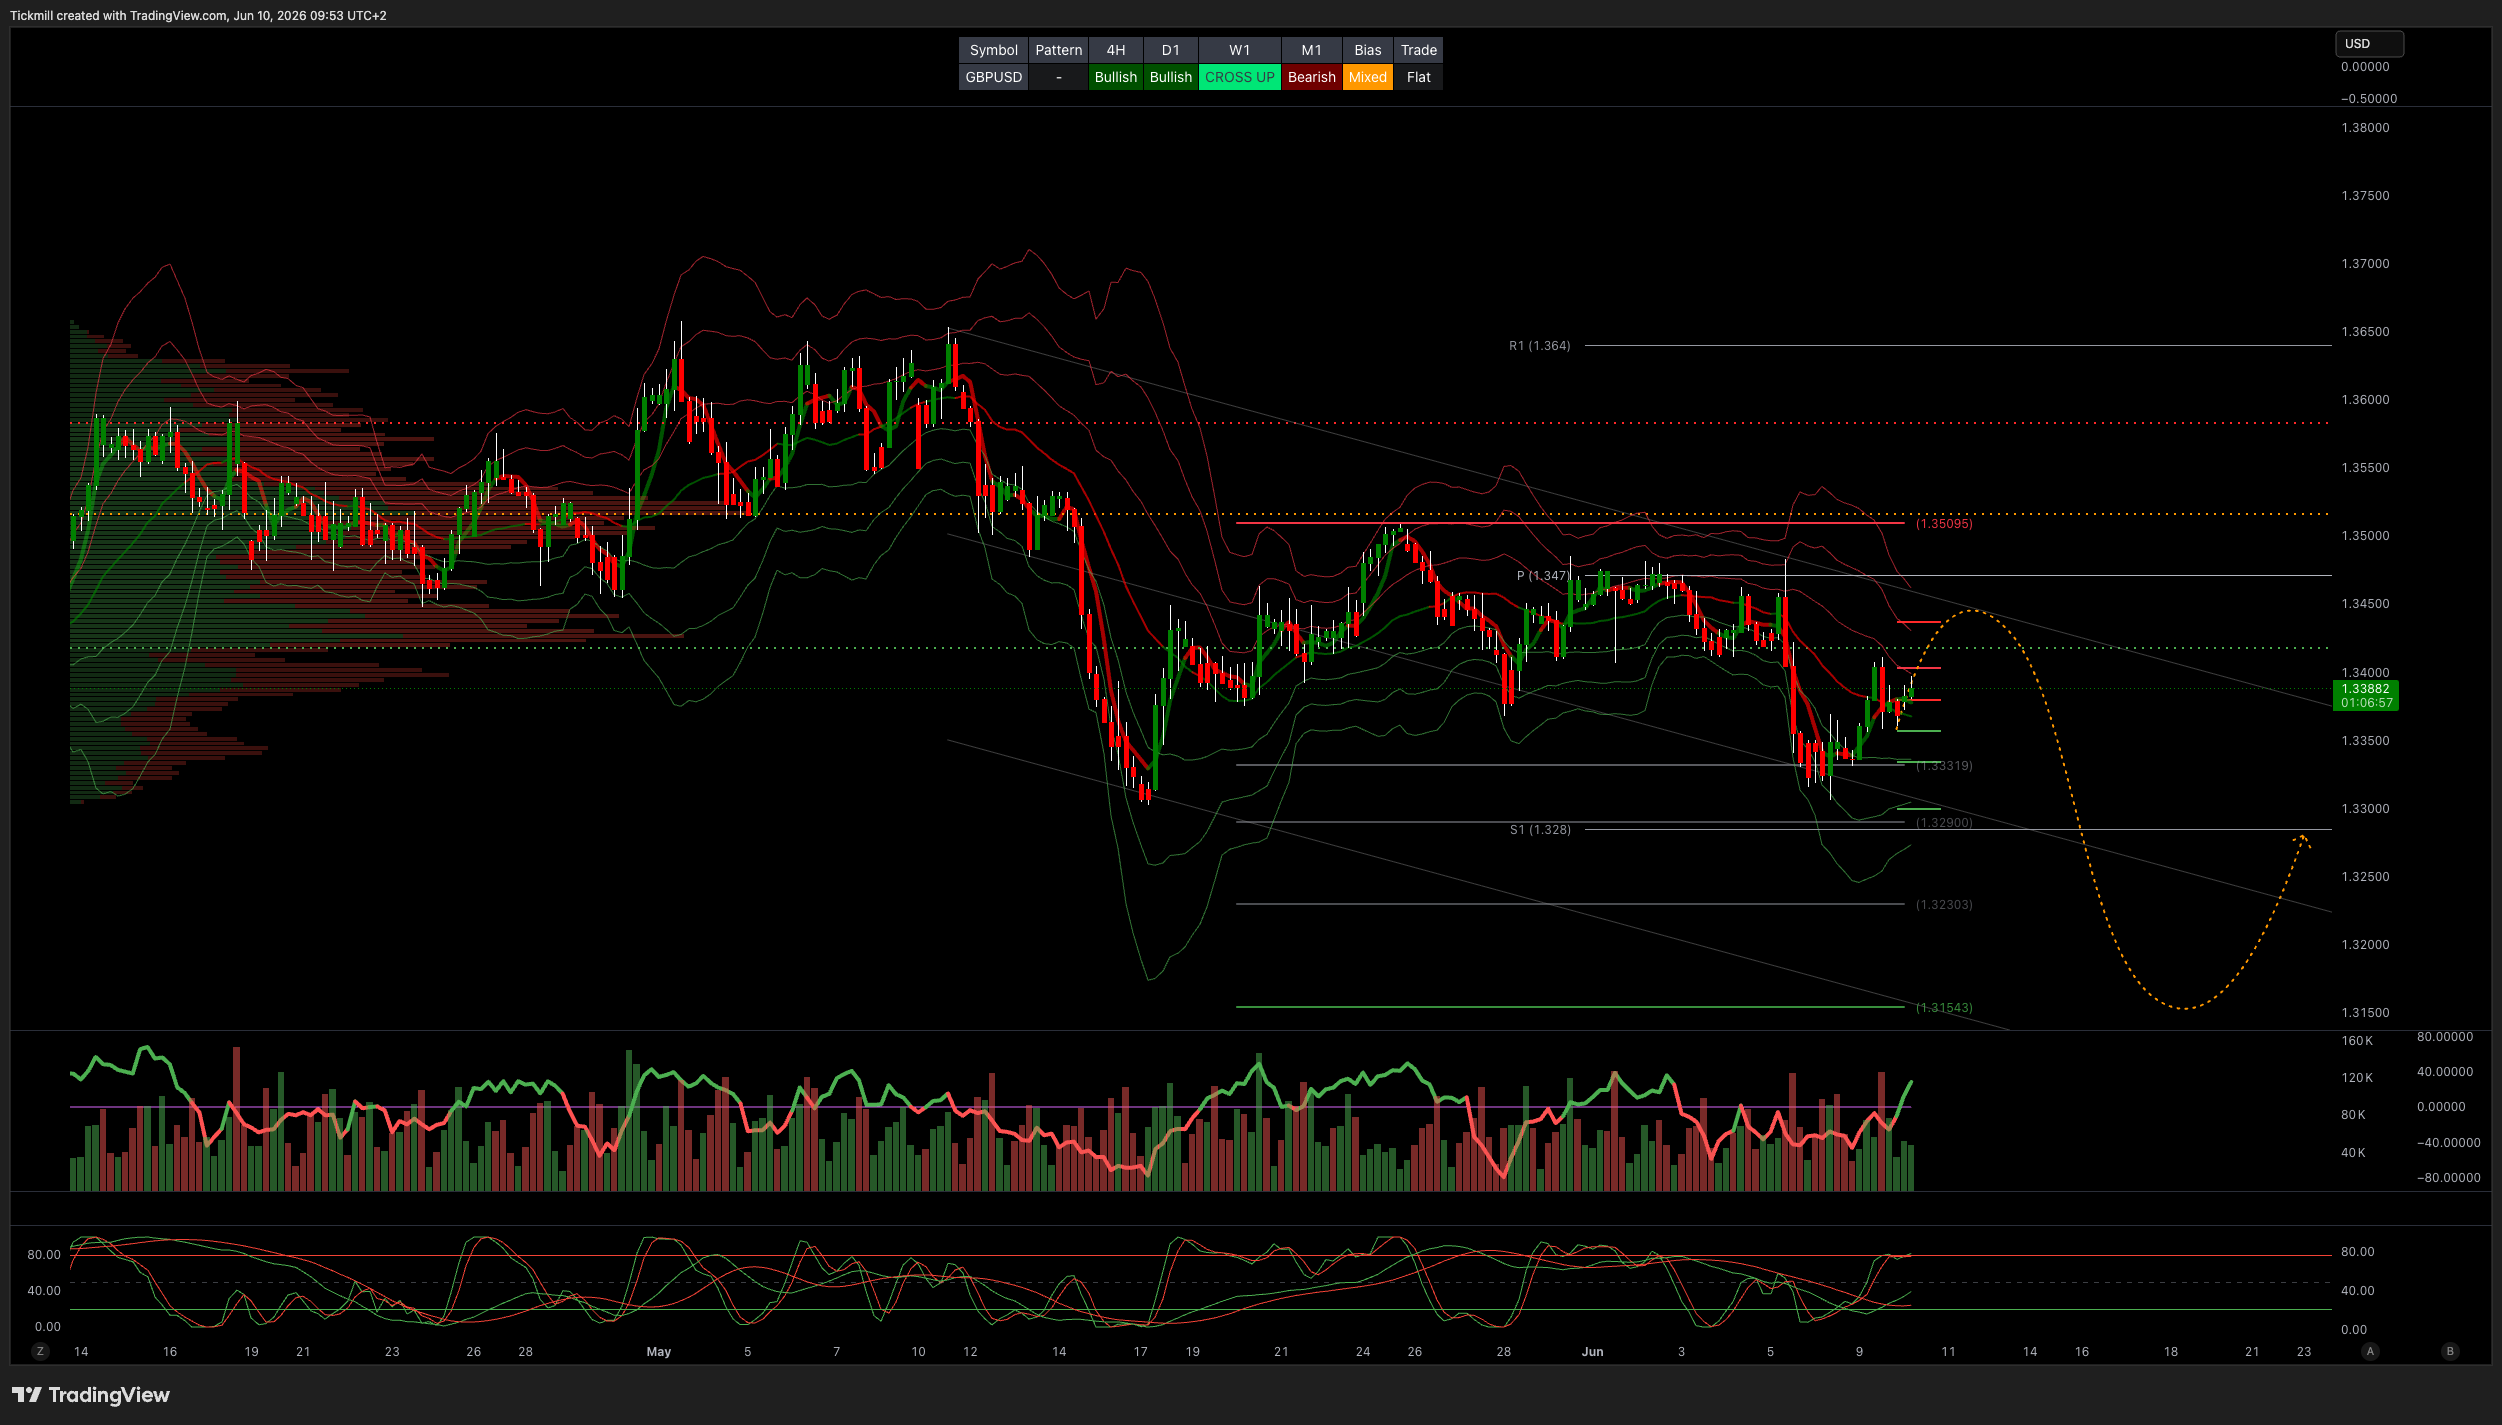Click the orange Mixed bias cell
This screenshot has width=2502, height=1425.
point(1367,77)
